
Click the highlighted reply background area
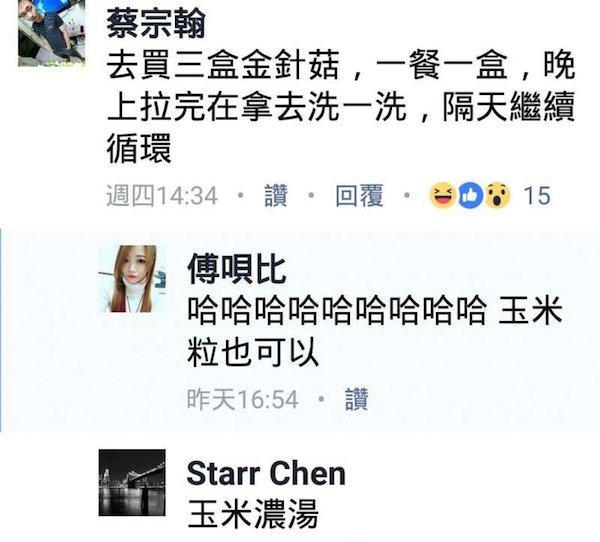click(300, 330)
